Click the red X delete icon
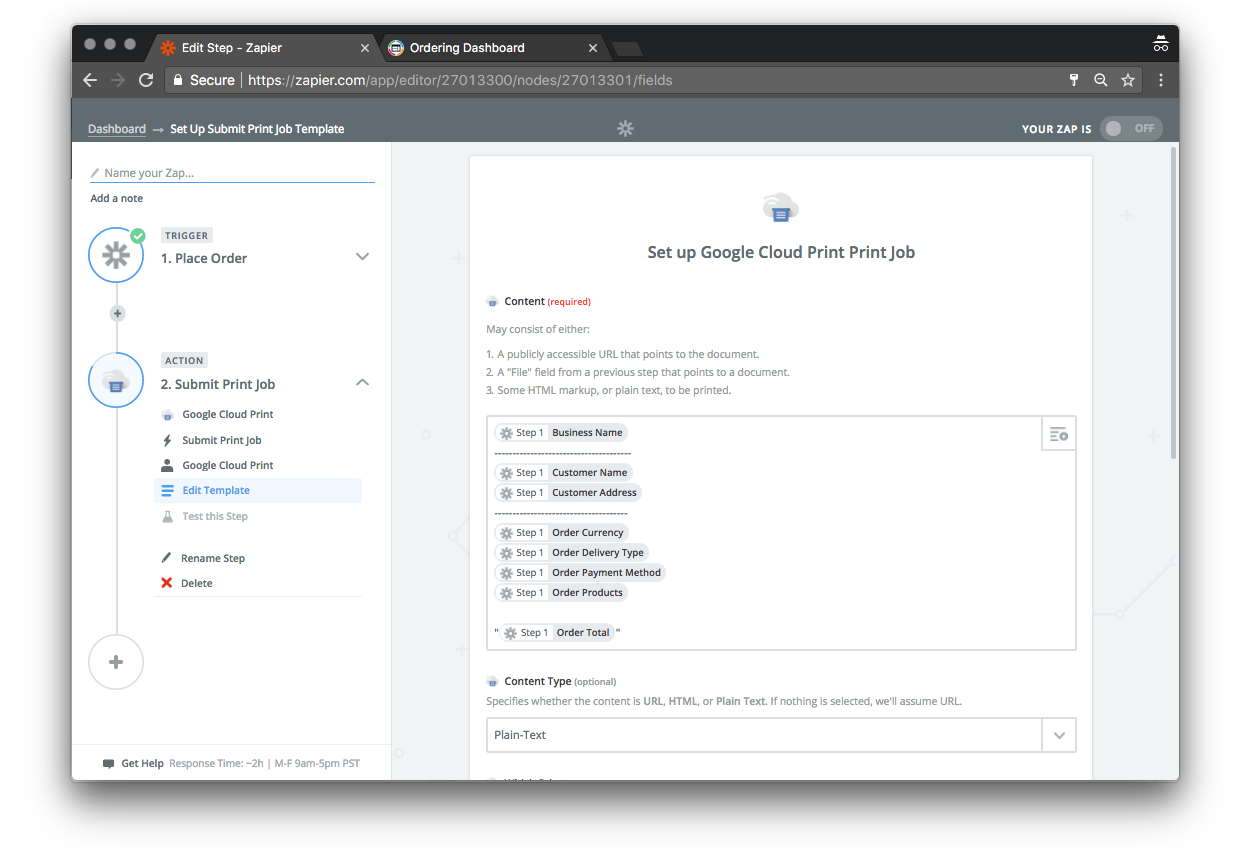 (167, 583)
